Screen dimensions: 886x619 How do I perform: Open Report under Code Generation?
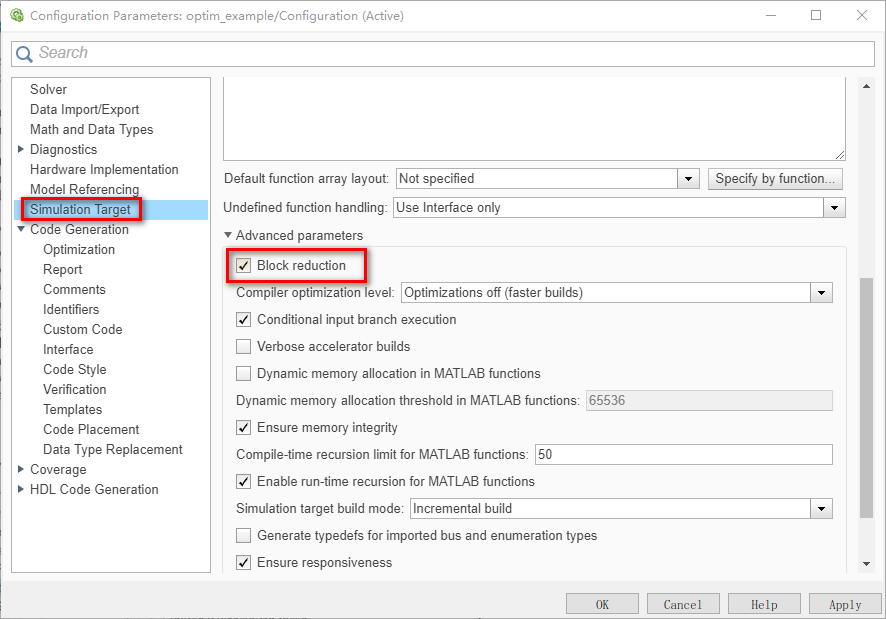pos(63,270)
